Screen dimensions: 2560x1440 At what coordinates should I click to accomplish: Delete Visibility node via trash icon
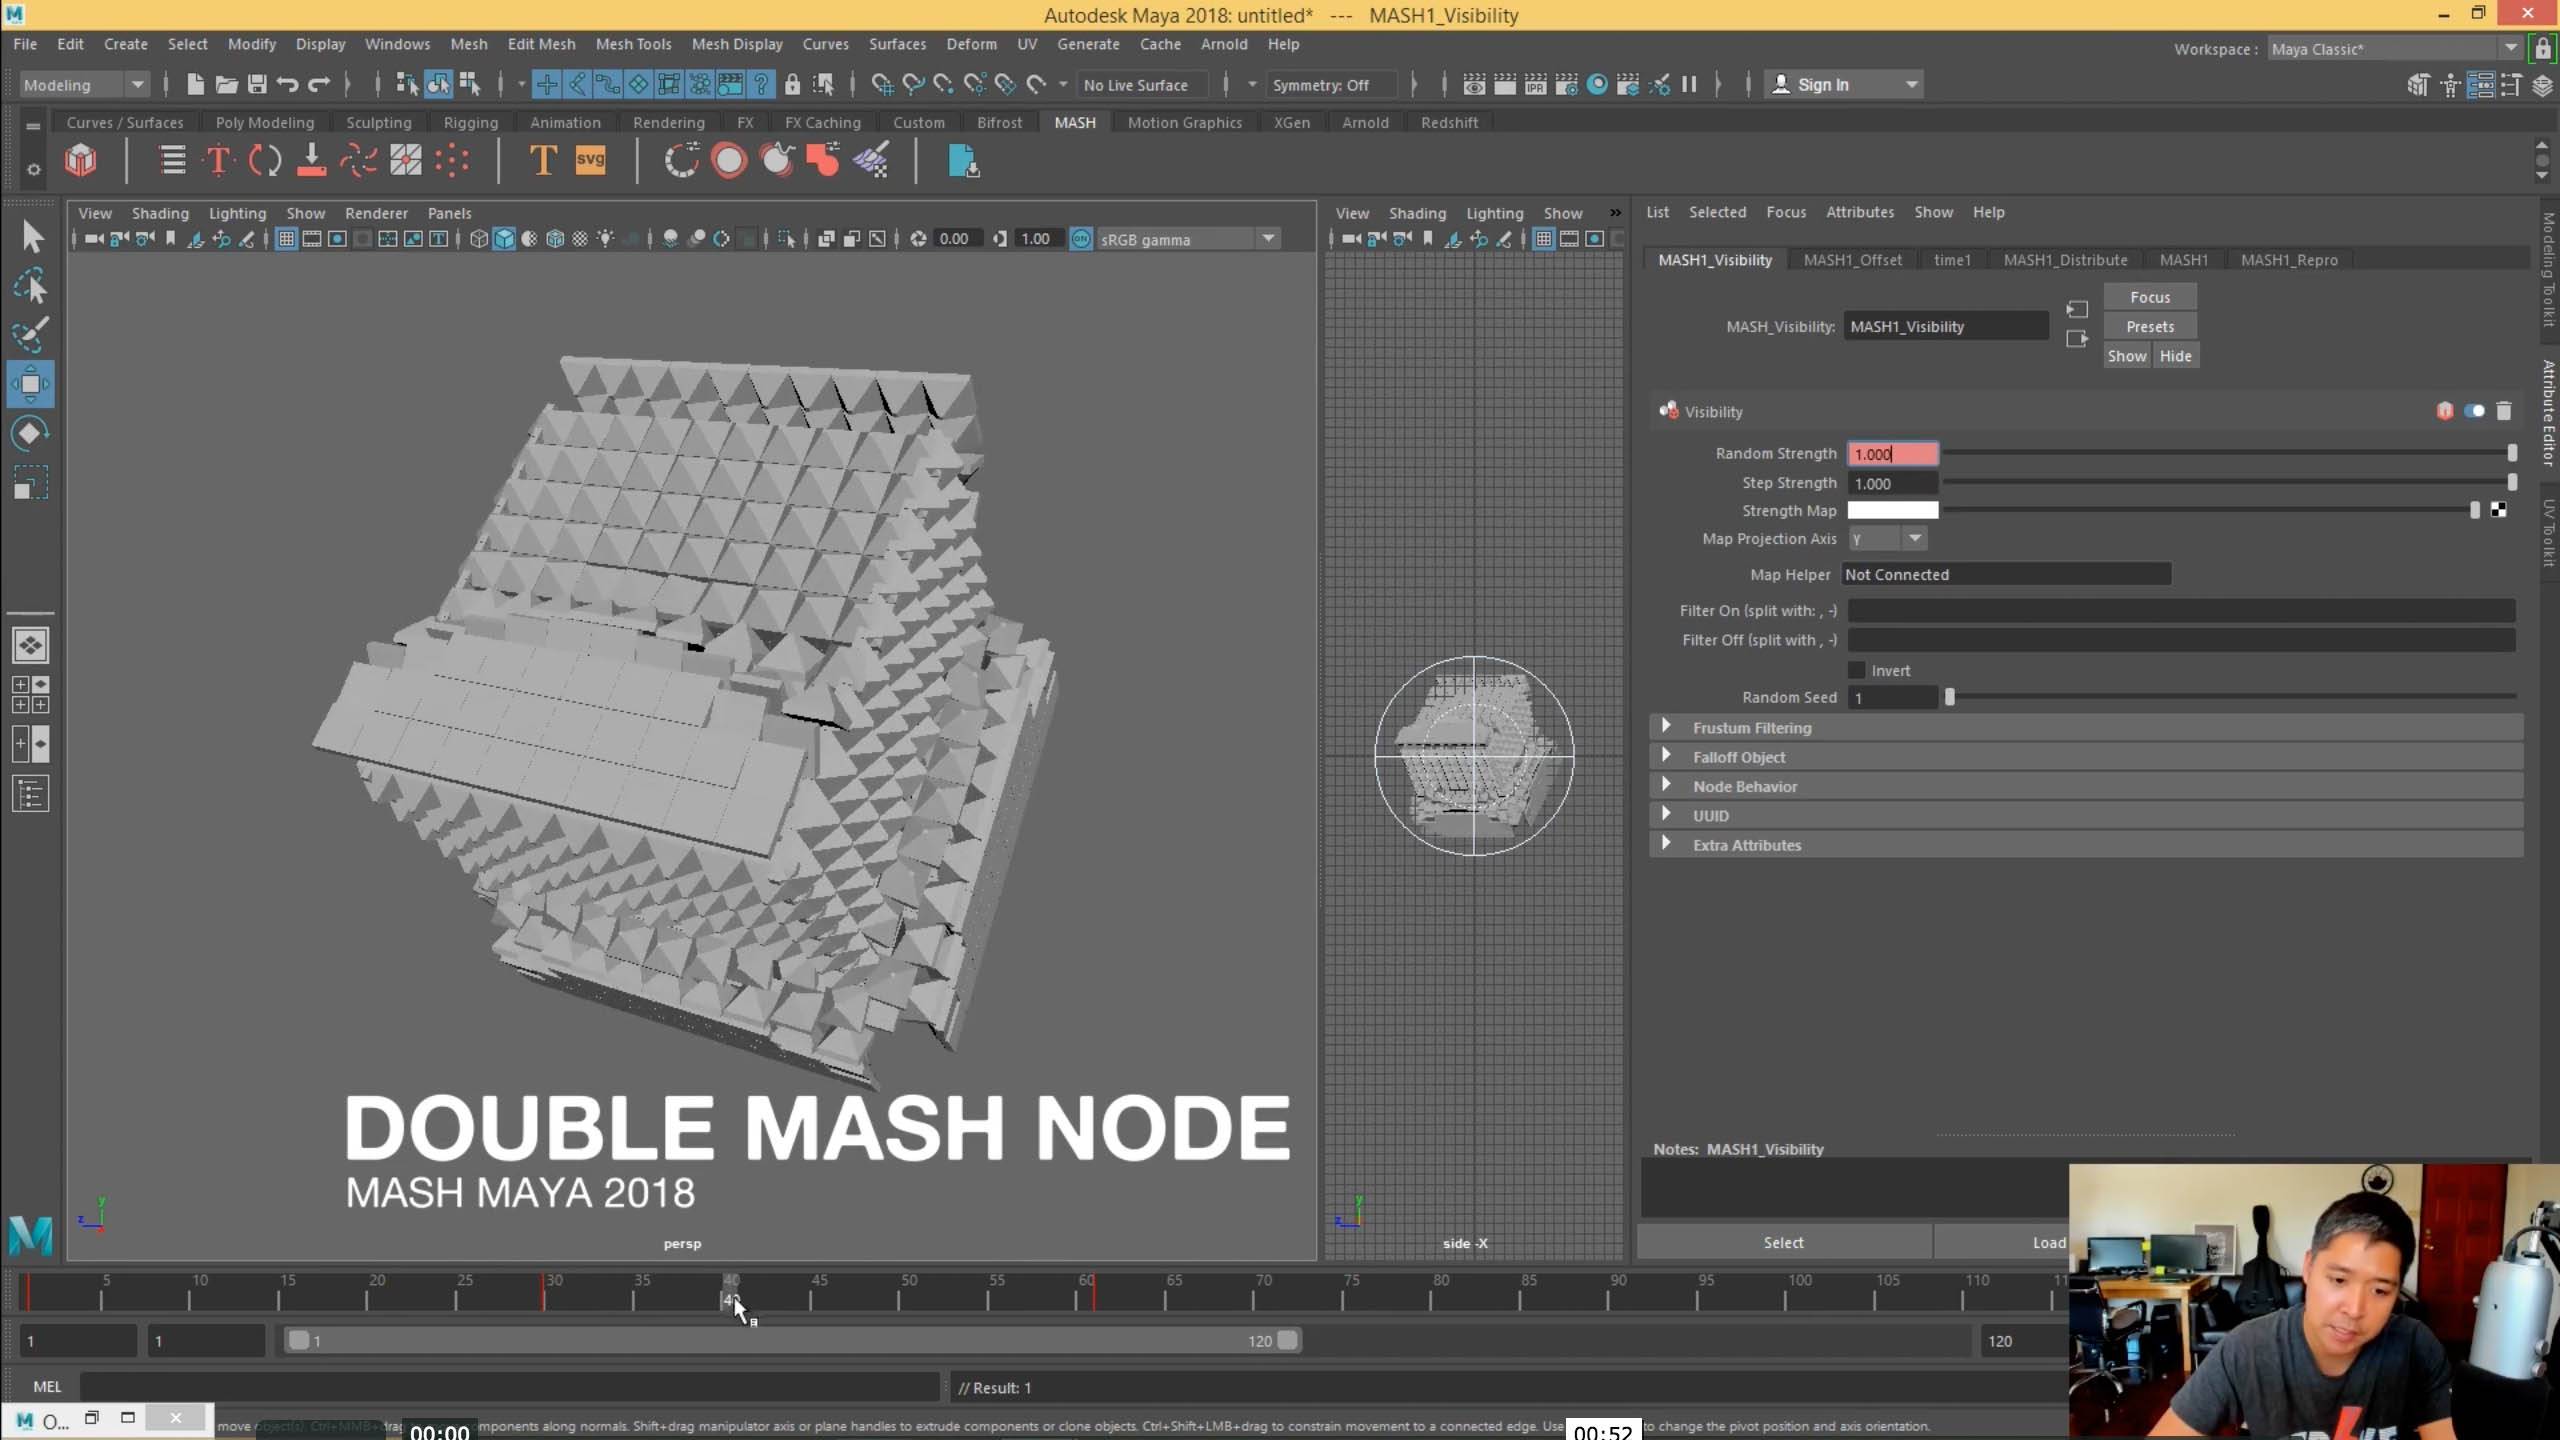coord(2504,411)
